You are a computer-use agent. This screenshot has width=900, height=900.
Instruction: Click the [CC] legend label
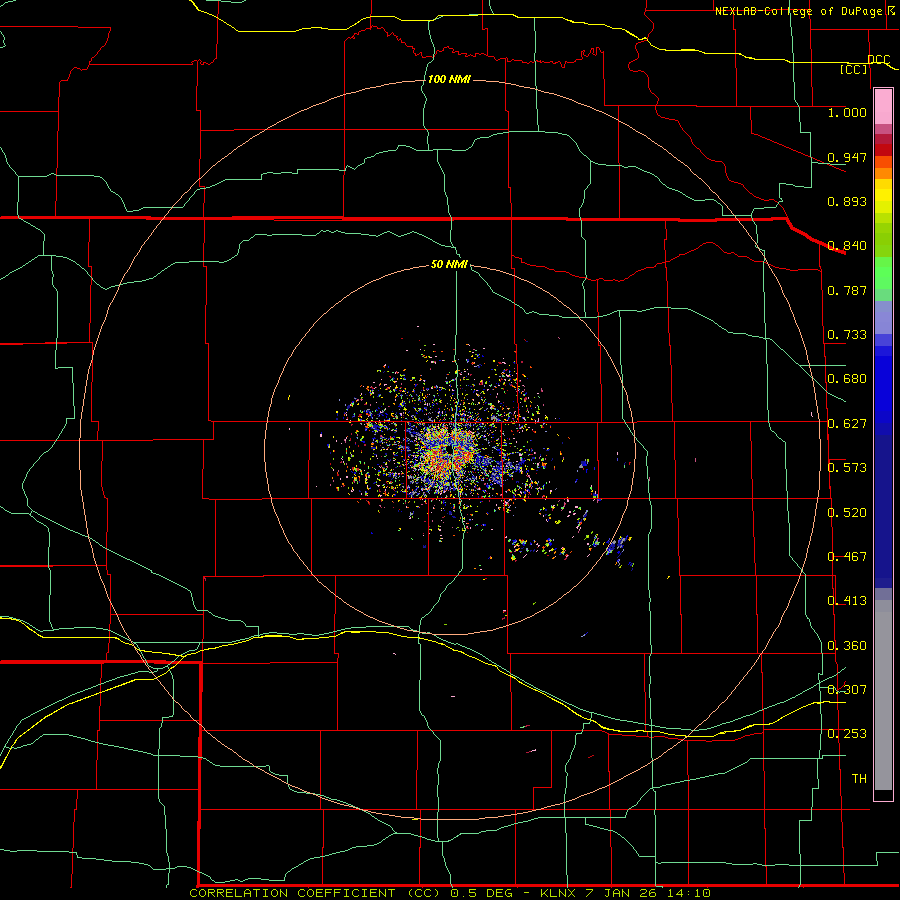[854, 69]
